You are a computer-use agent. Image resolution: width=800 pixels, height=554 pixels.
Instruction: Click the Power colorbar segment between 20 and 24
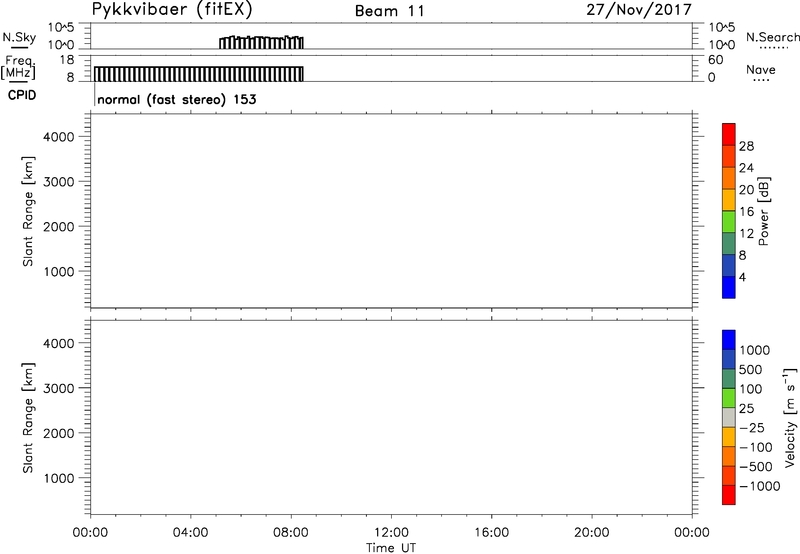coord(729,178)
